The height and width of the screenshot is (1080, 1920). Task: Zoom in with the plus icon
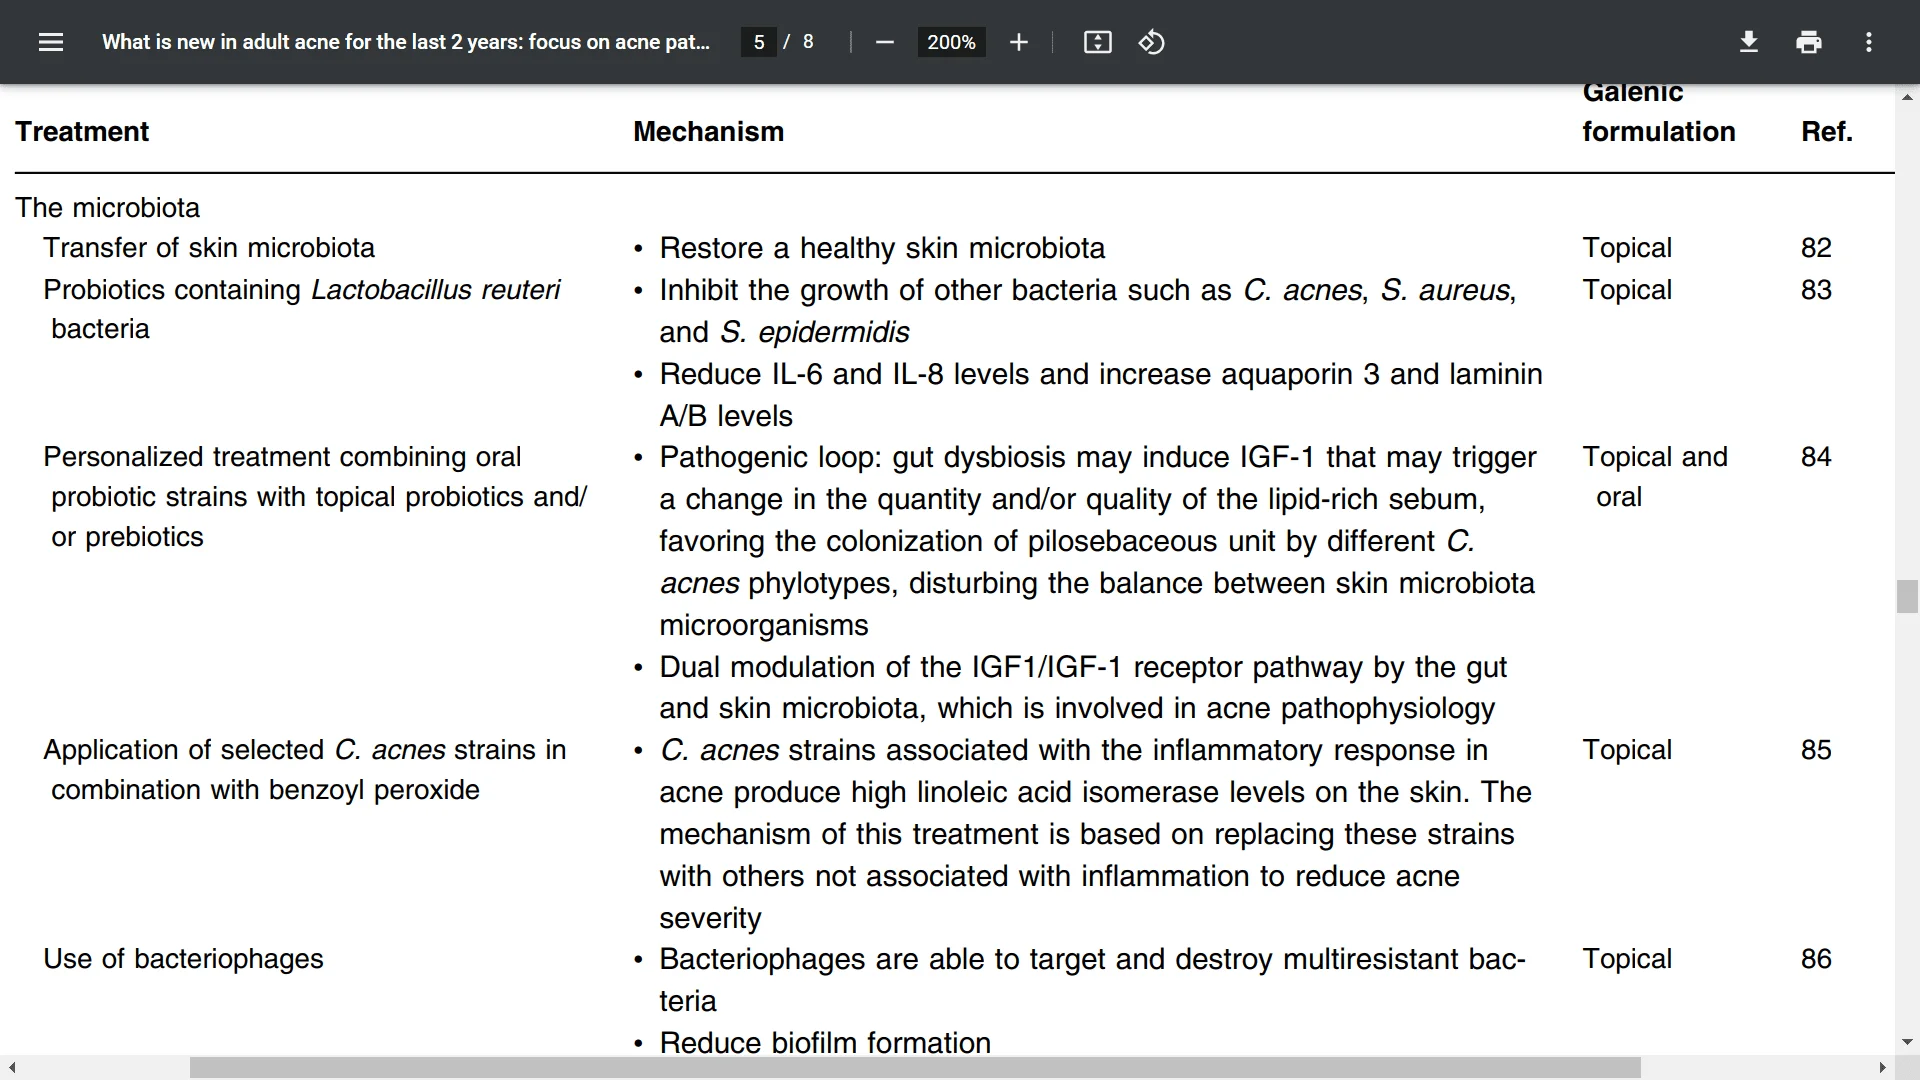click(x=1018, y=42)
